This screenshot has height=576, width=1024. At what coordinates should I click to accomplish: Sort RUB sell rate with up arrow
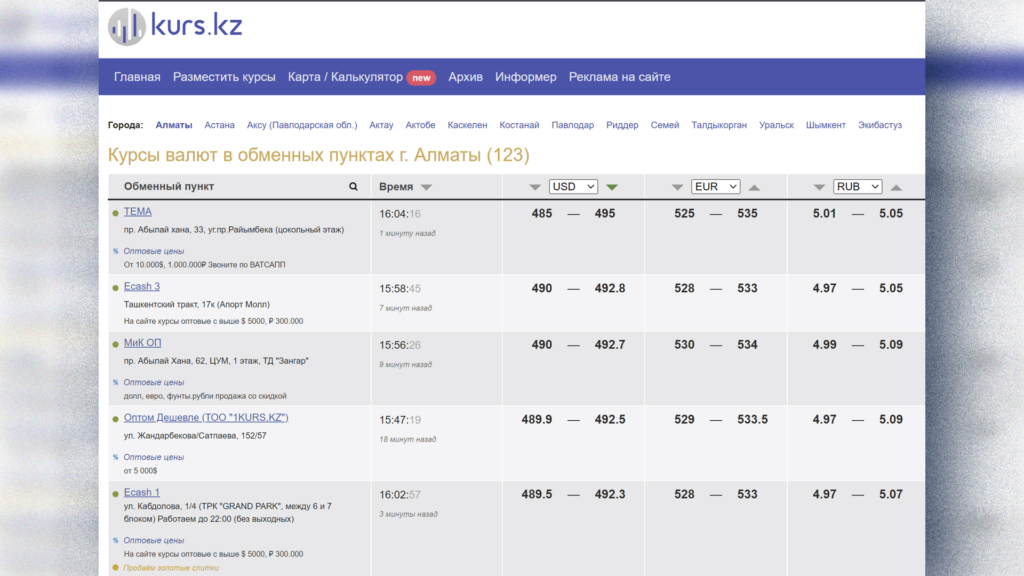tap(896, 187)
